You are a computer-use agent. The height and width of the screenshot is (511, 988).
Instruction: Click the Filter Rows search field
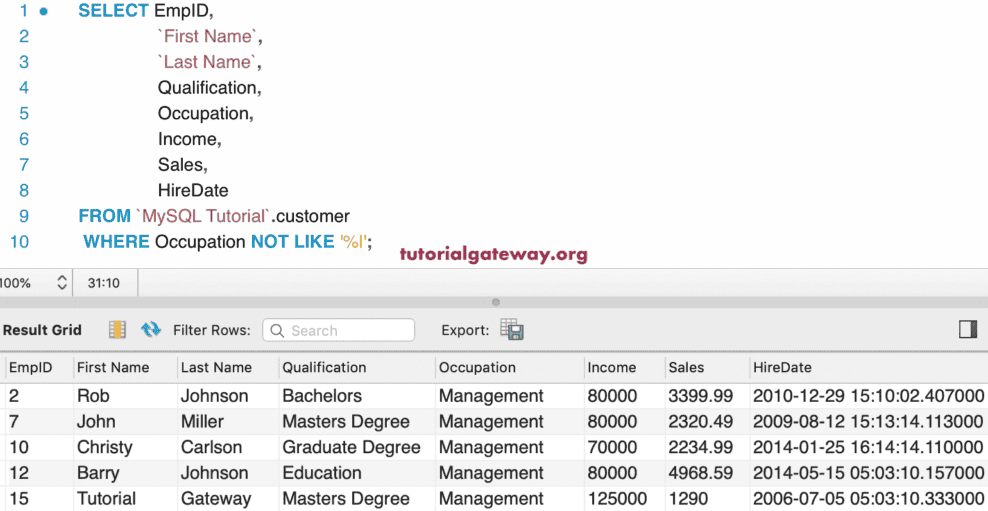(x=338, y=330)
